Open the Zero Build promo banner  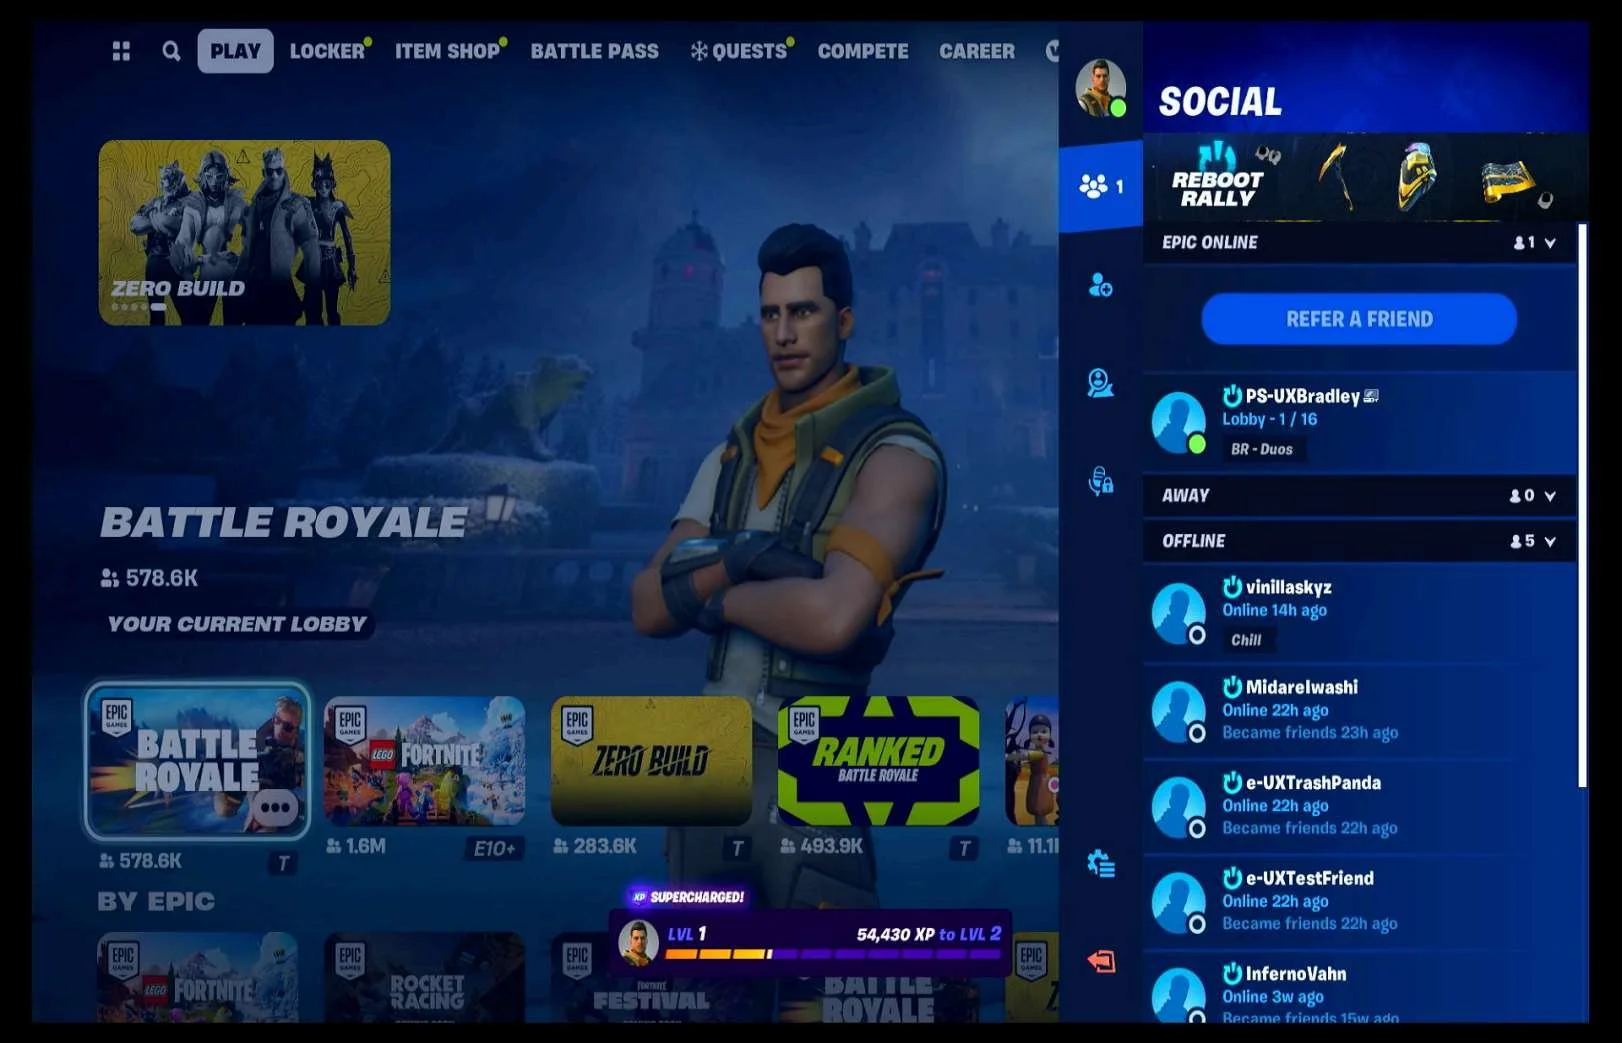[244, 232]
